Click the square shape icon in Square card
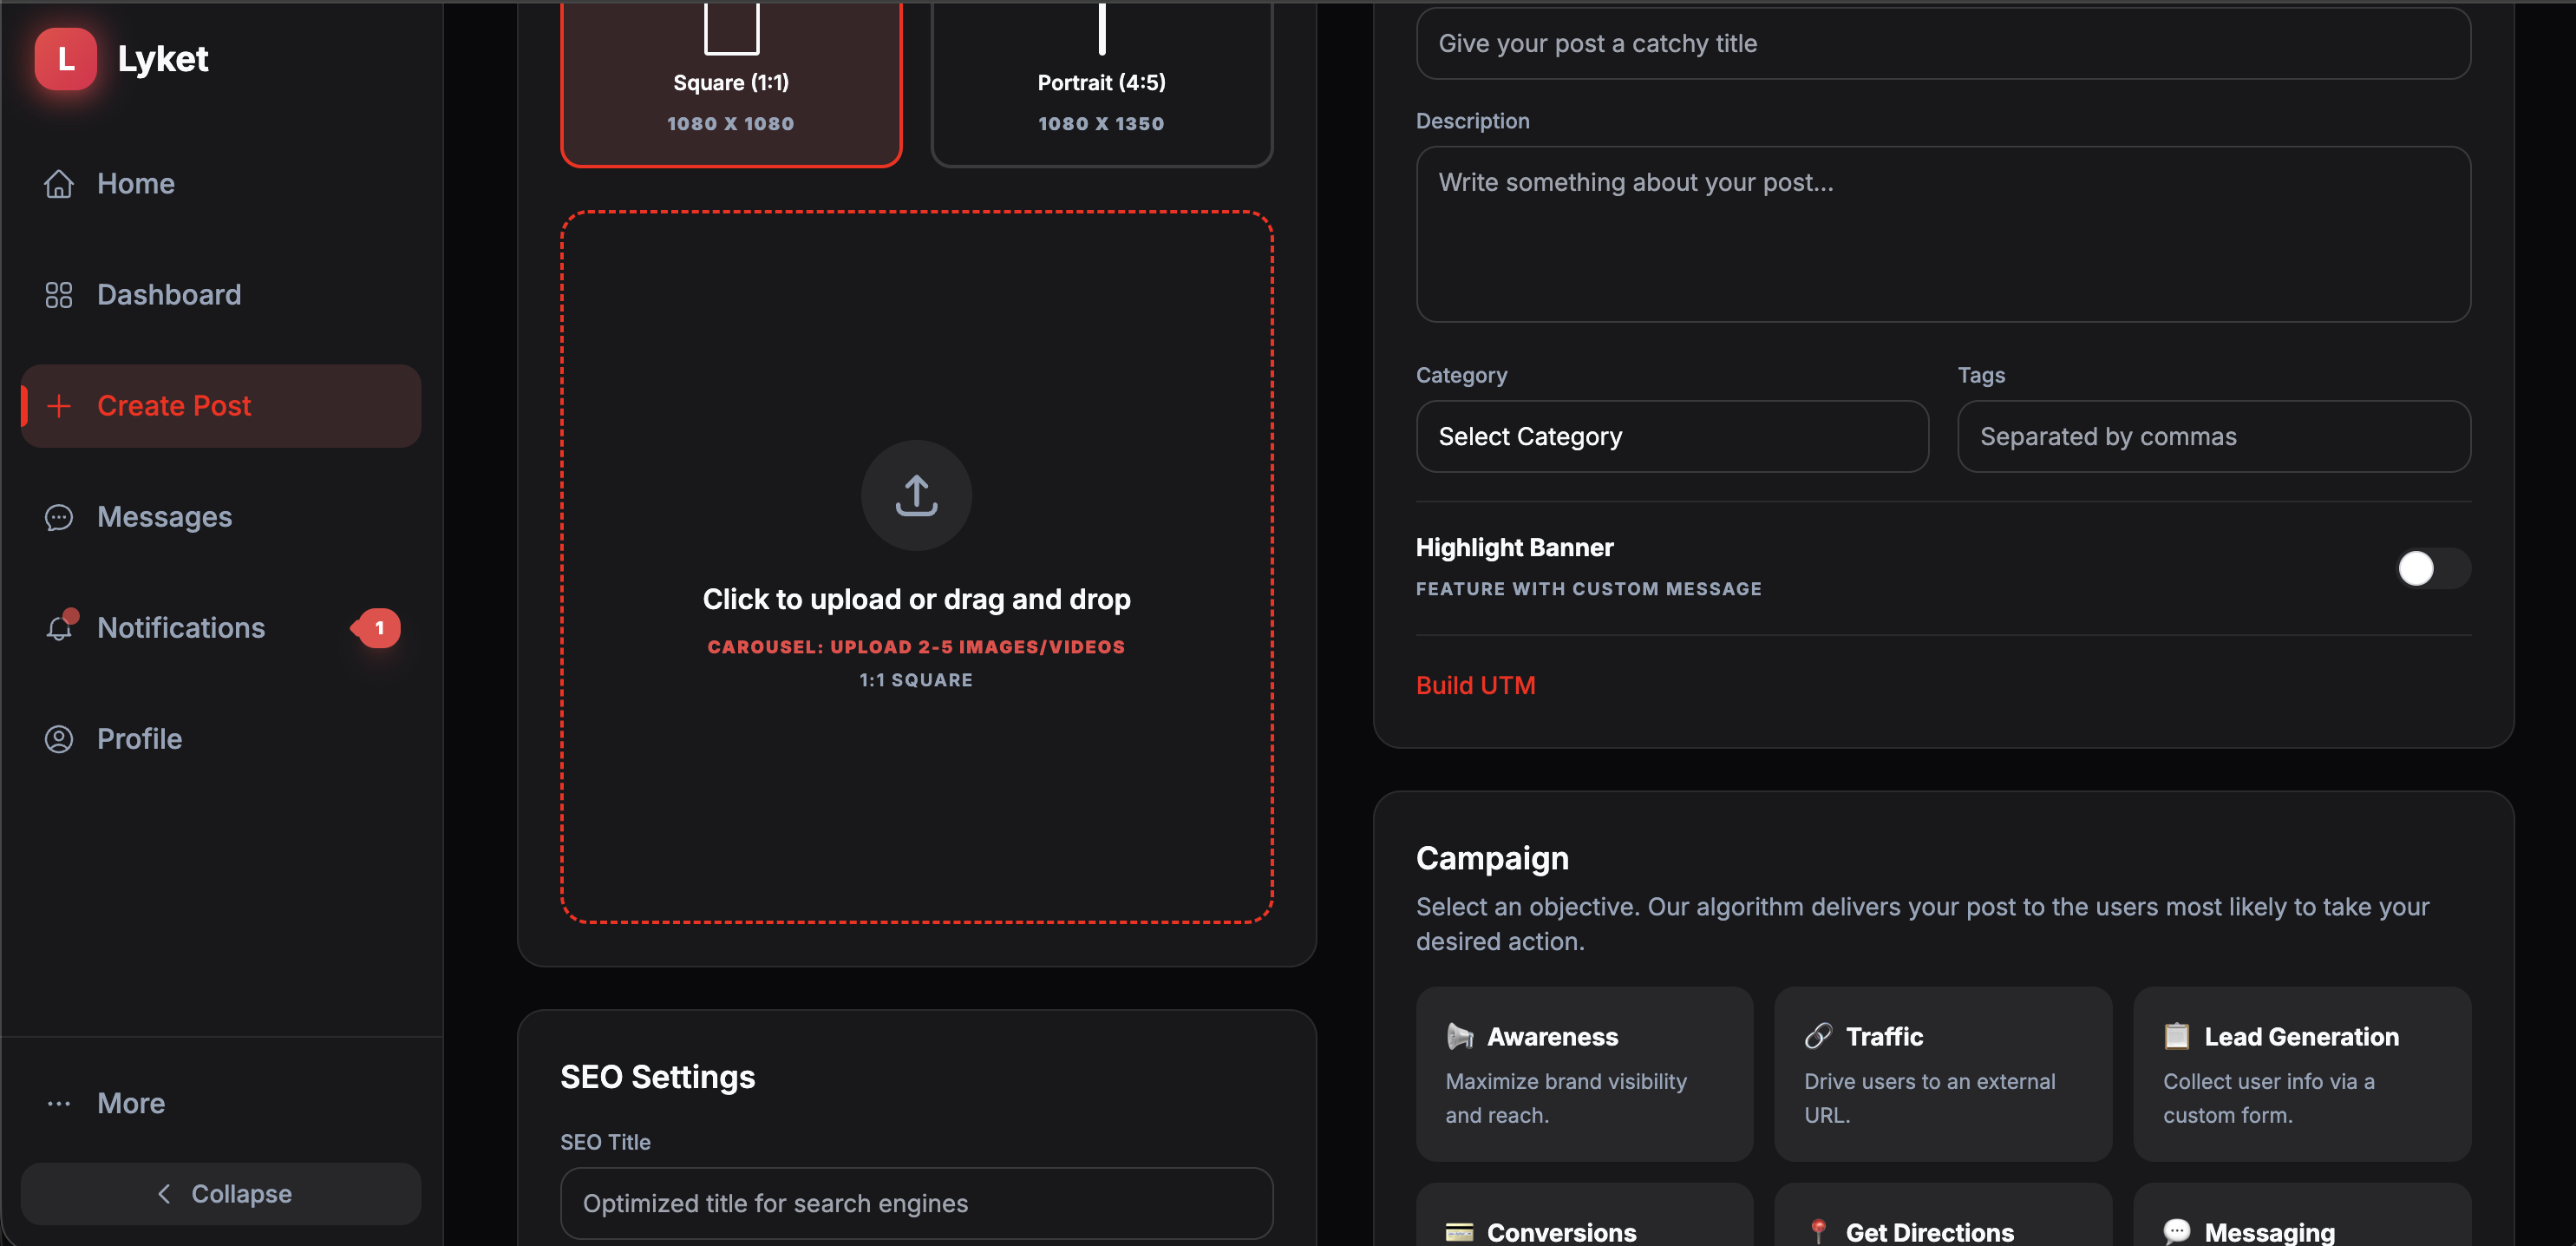The image size is (2576, 1246). click(x=731, y=27)
